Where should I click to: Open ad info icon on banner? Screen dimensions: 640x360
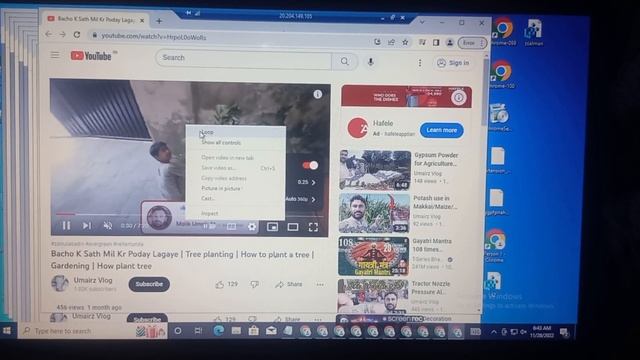tap(459, 98)
